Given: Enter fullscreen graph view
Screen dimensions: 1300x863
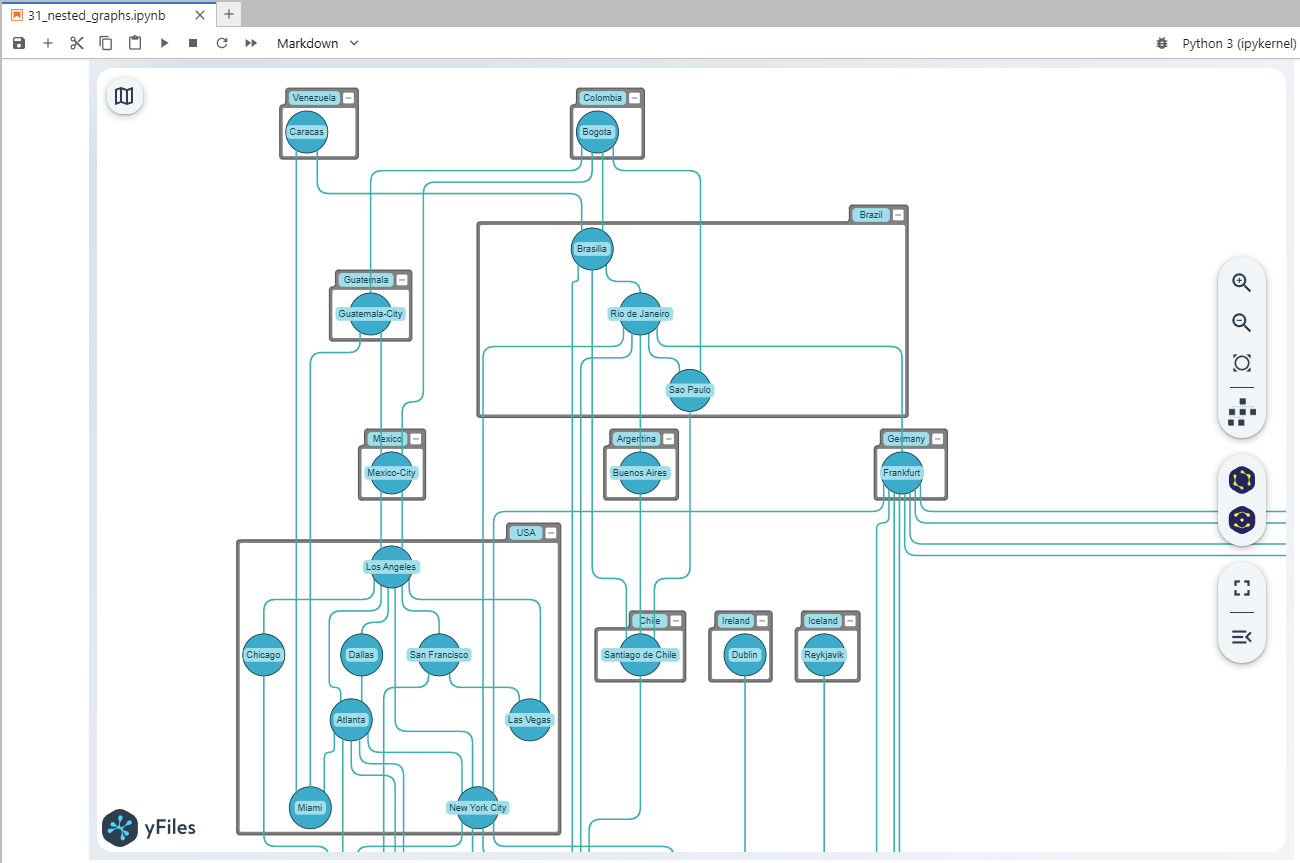Looking at the screenshot, I should coord(1242,588).
